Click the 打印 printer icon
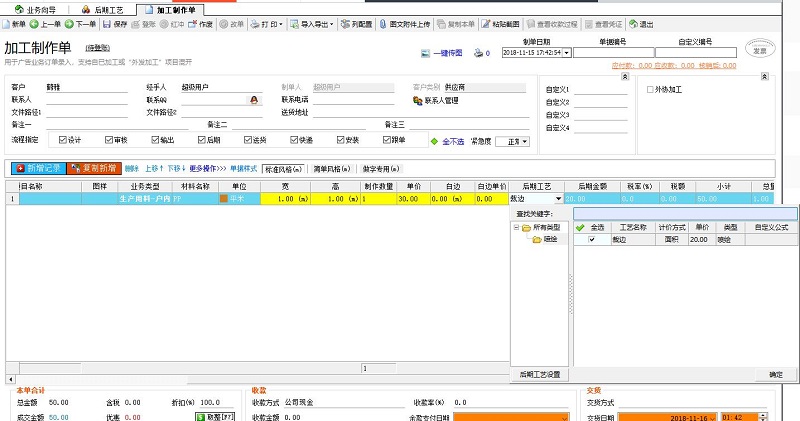This screenshot has height=421, width=800. [x=255, y=24]
